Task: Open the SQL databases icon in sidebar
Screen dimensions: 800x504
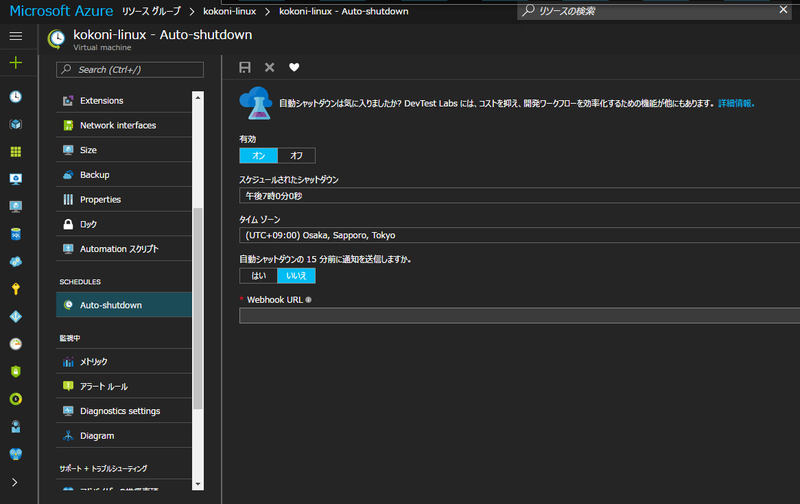Action: [x=16, y=234]
